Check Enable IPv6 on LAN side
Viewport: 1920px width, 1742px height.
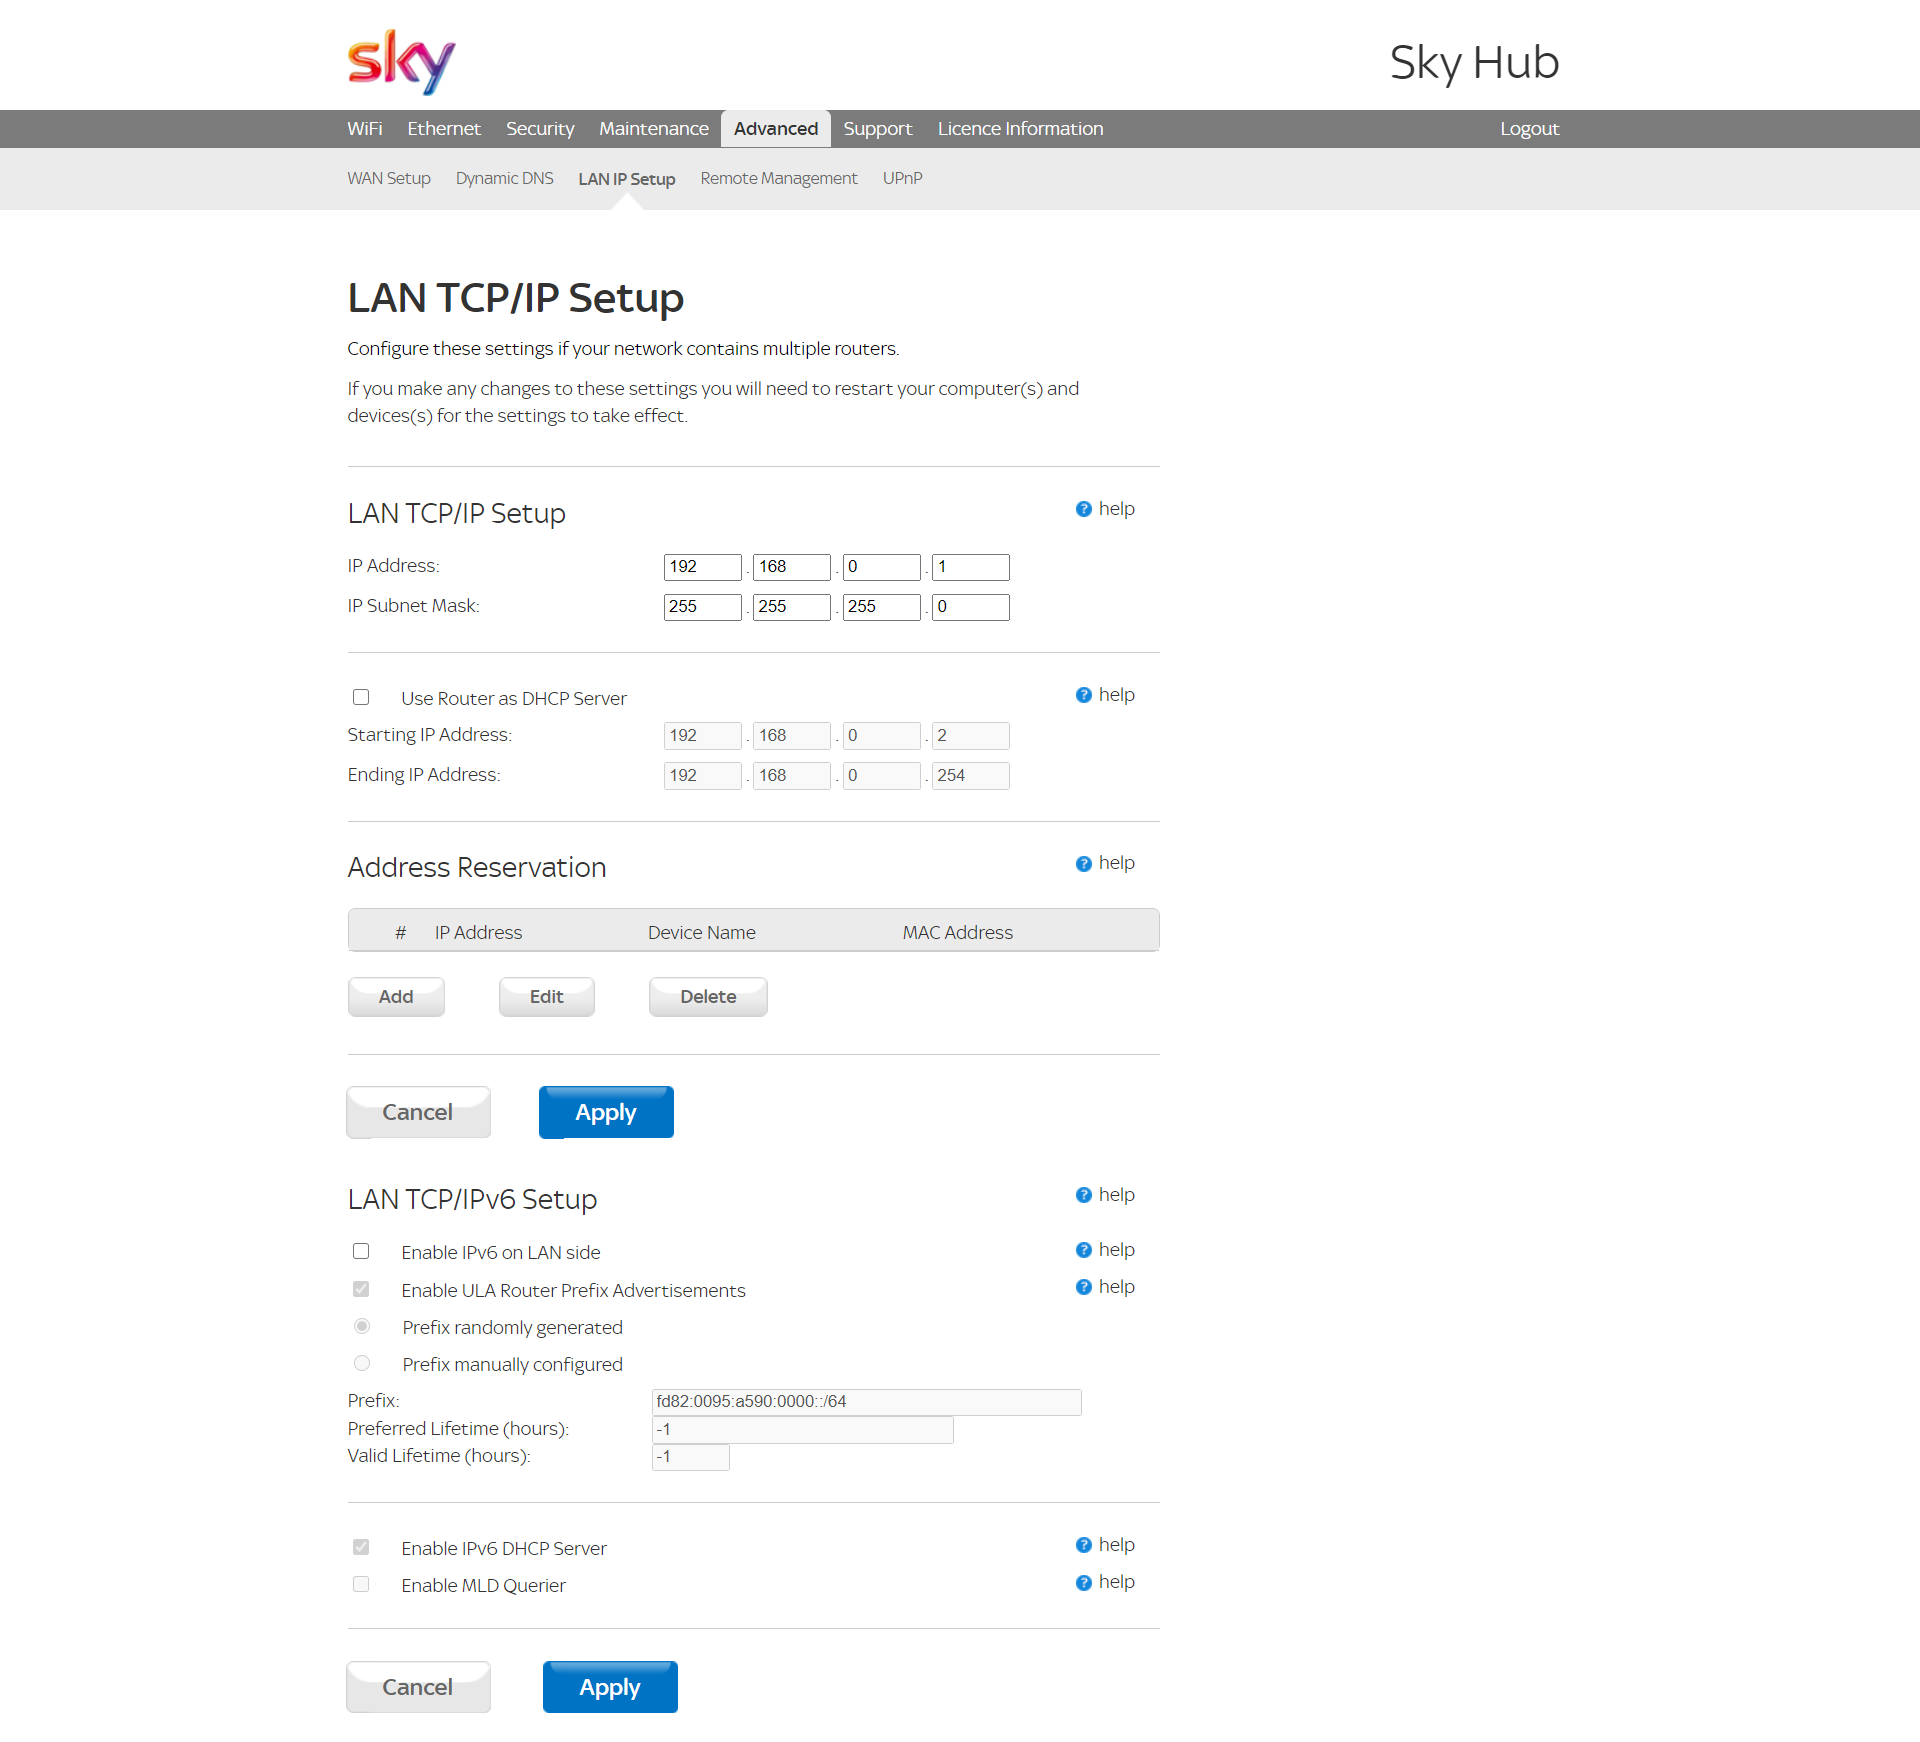pos(361,1251)
